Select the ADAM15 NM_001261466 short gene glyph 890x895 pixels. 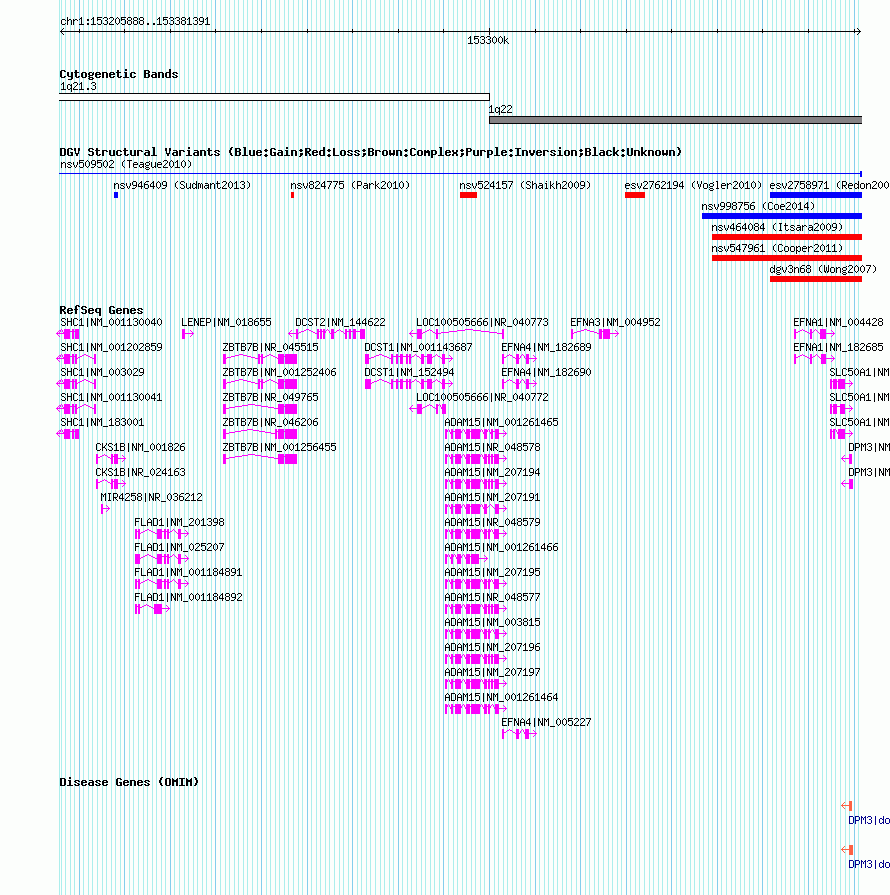[466, 559]
